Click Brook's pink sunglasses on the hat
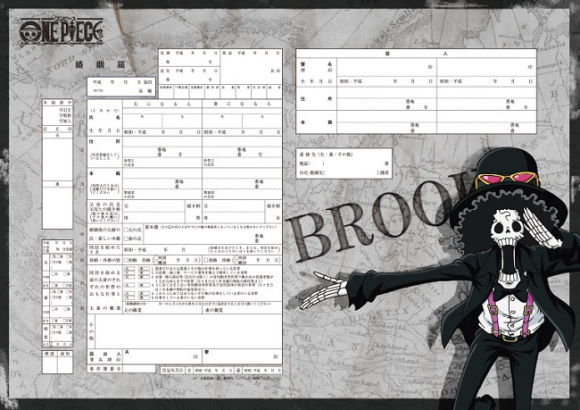Image resolution: width=580 pixels, height=410 pixels. tap(508, 179)
